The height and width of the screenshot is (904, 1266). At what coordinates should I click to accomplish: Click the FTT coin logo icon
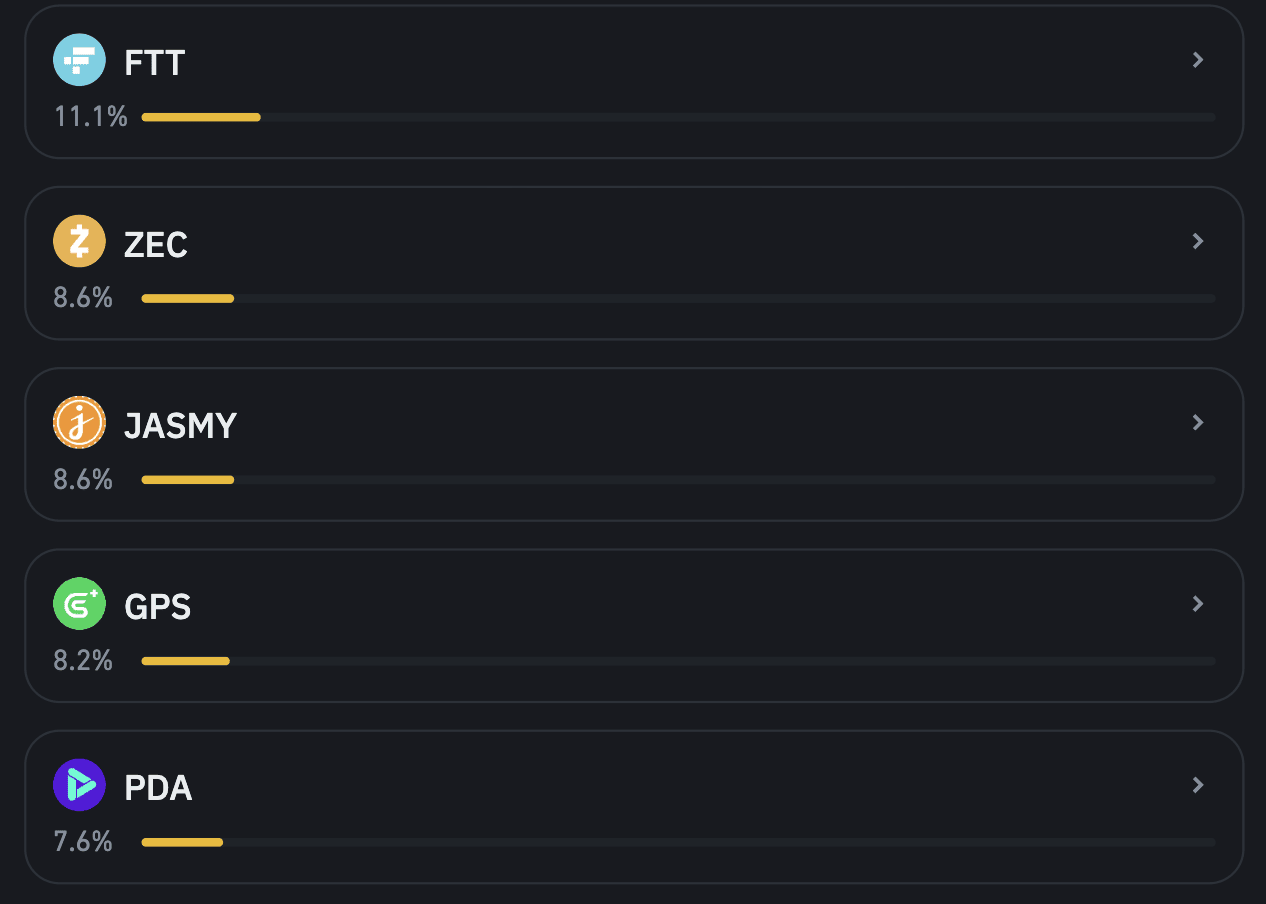pos(79,60)
